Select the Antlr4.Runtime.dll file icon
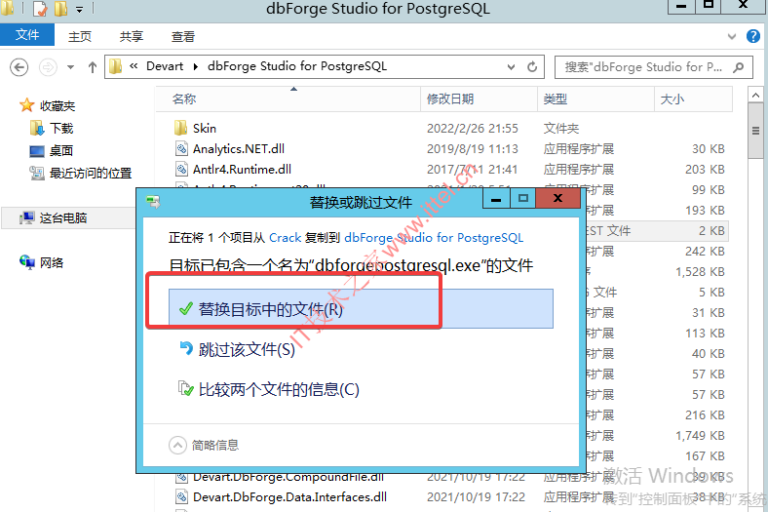The width and height of the screenshot is (768, 512). coord(181,169)
